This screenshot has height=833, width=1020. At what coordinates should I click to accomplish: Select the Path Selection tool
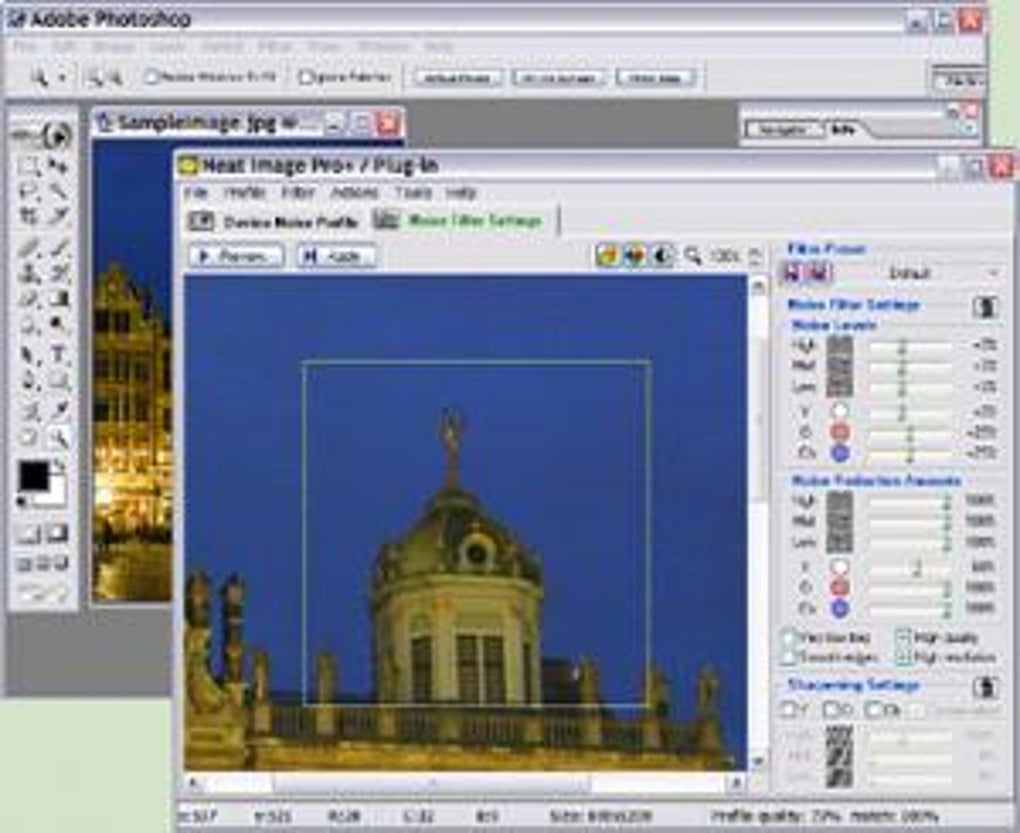tap(29, 355)
